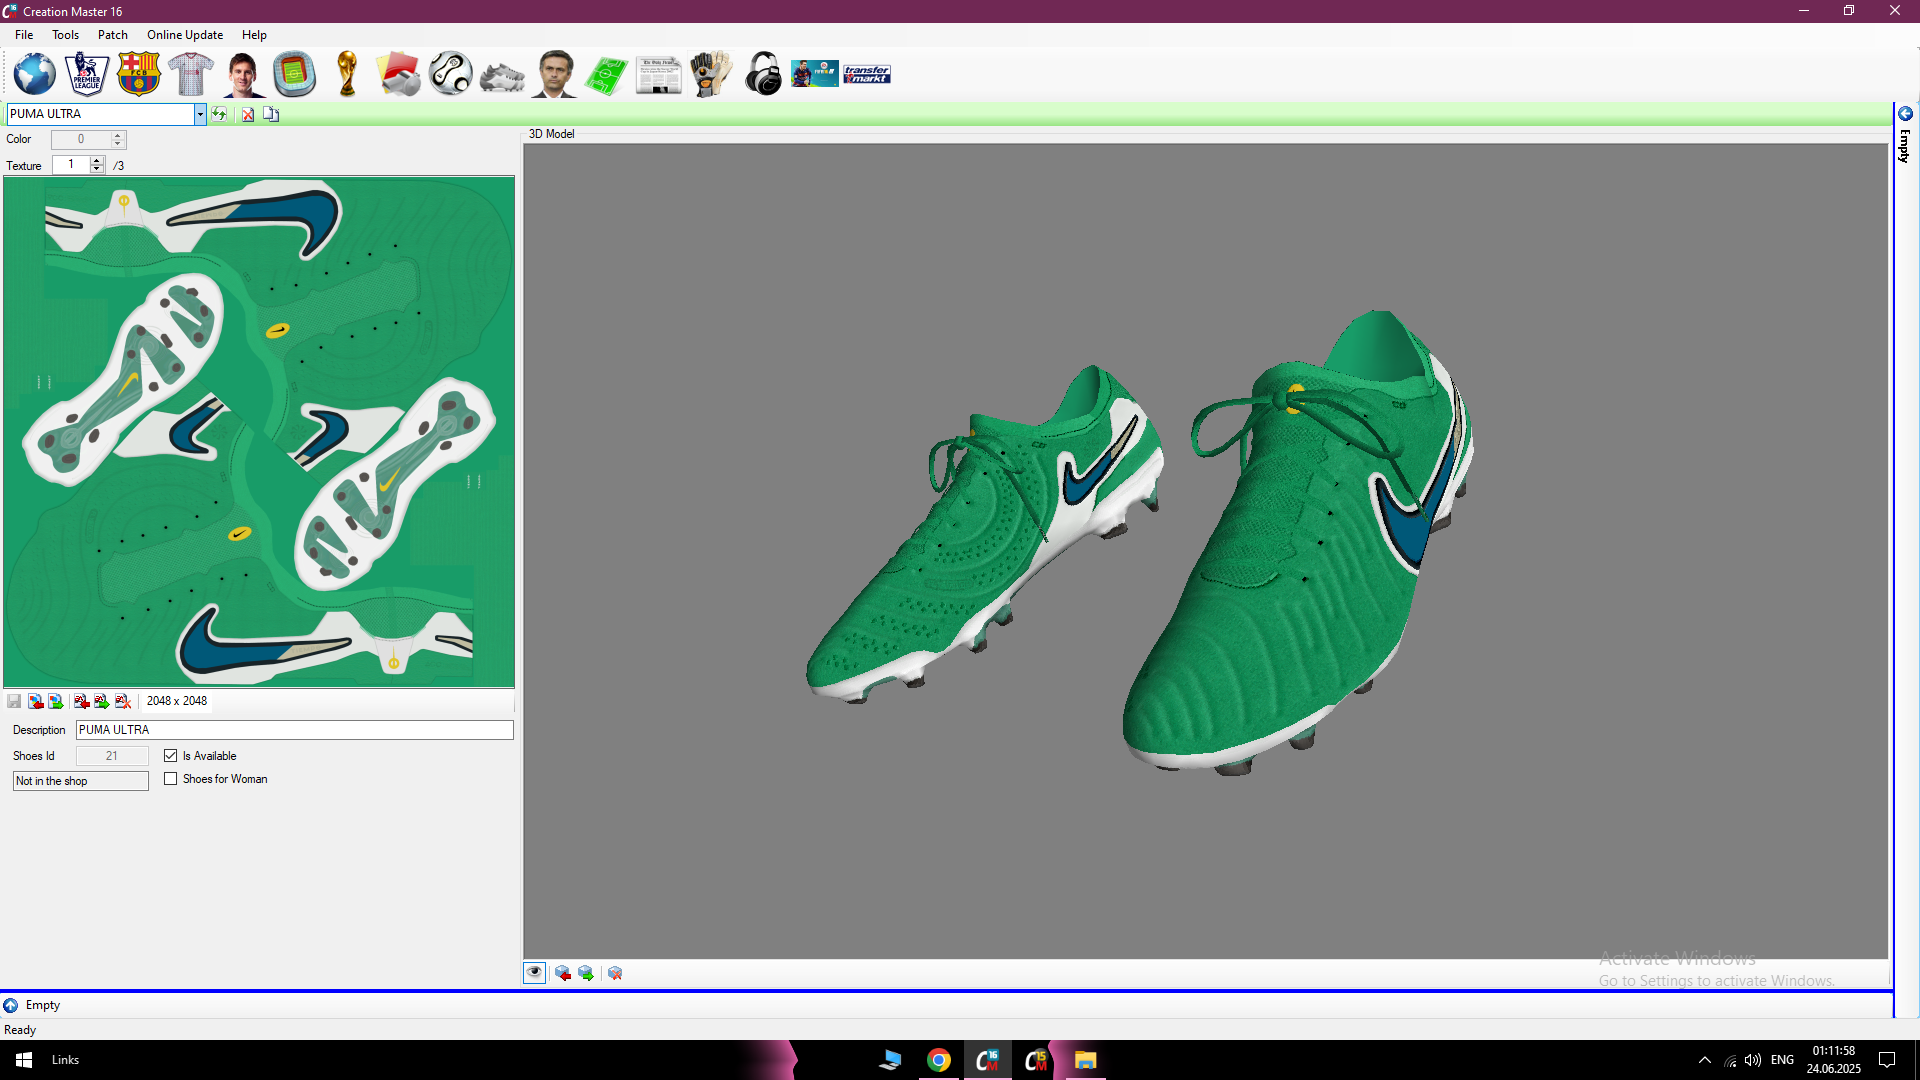
Task: Click the Texture number input field
Action: tap(71, 165)
